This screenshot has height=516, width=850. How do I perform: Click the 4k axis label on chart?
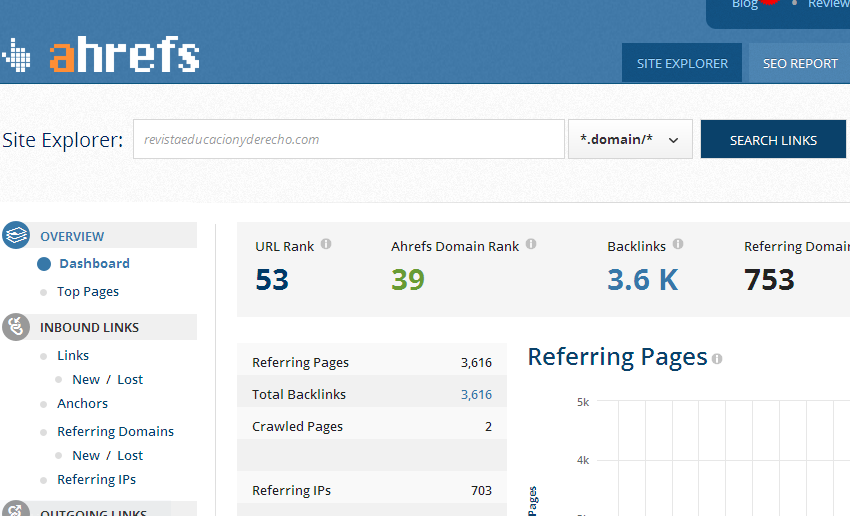click(583, 460)
